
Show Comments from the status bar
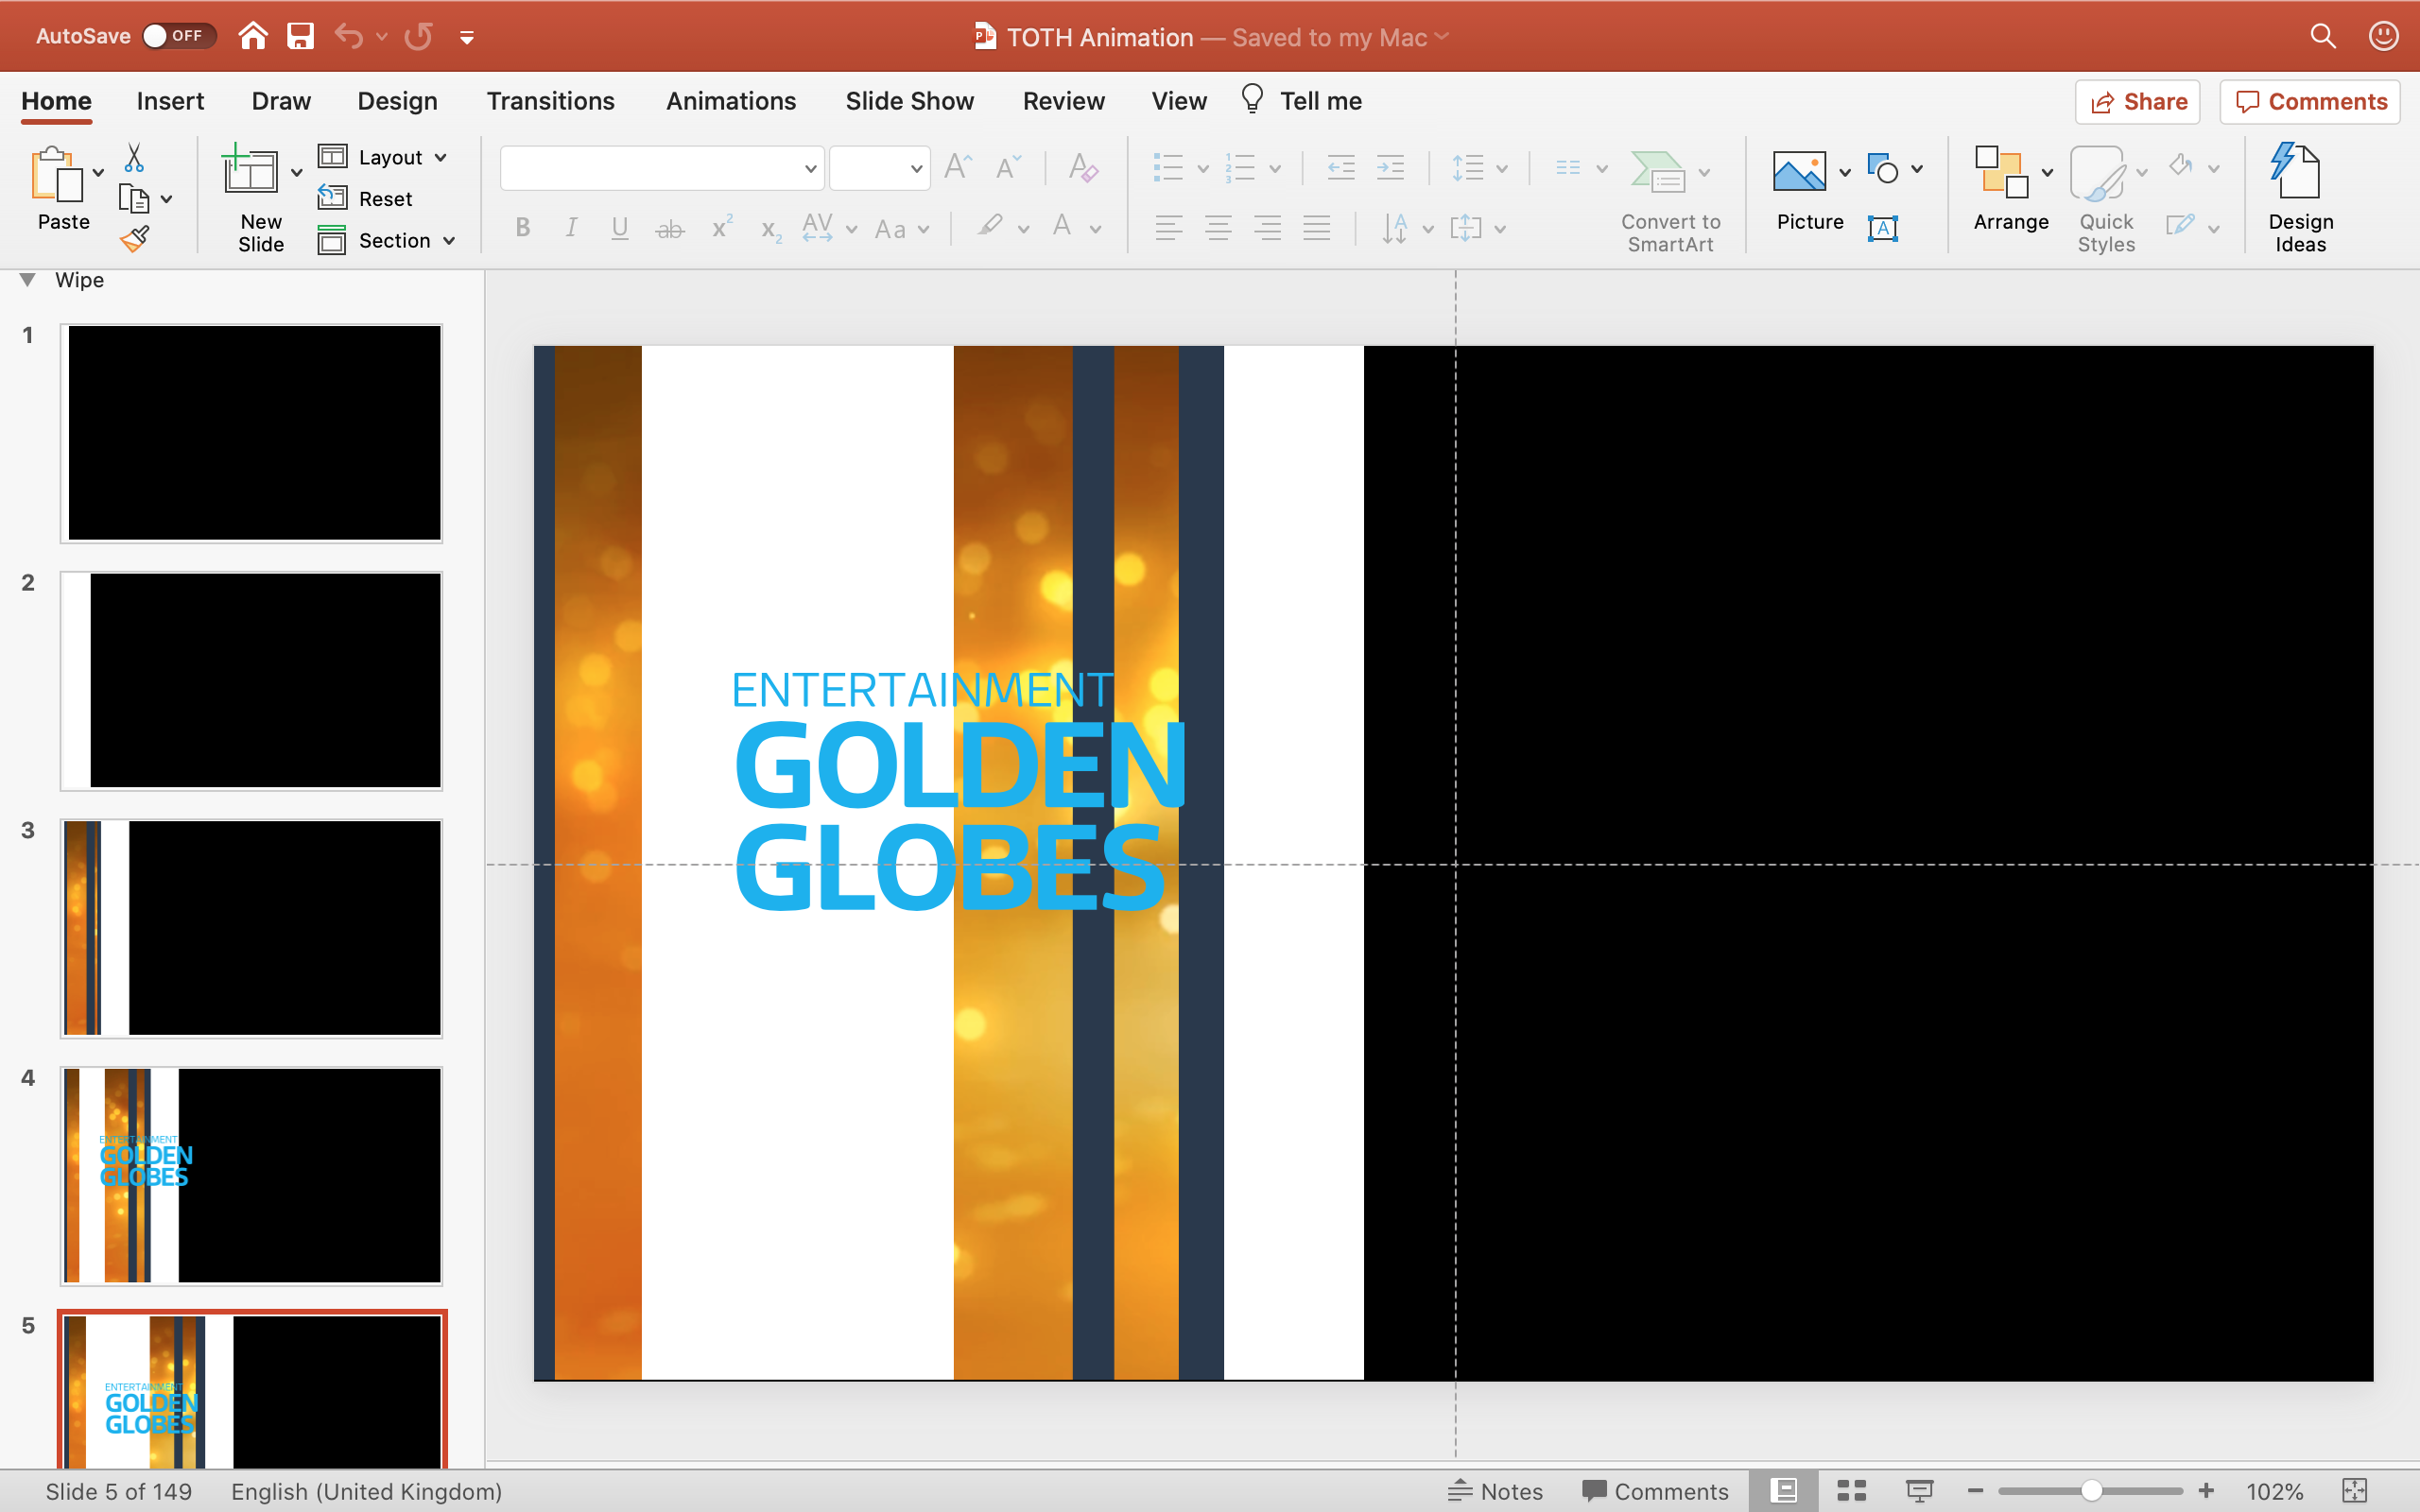click(x=1655, y=1491)
